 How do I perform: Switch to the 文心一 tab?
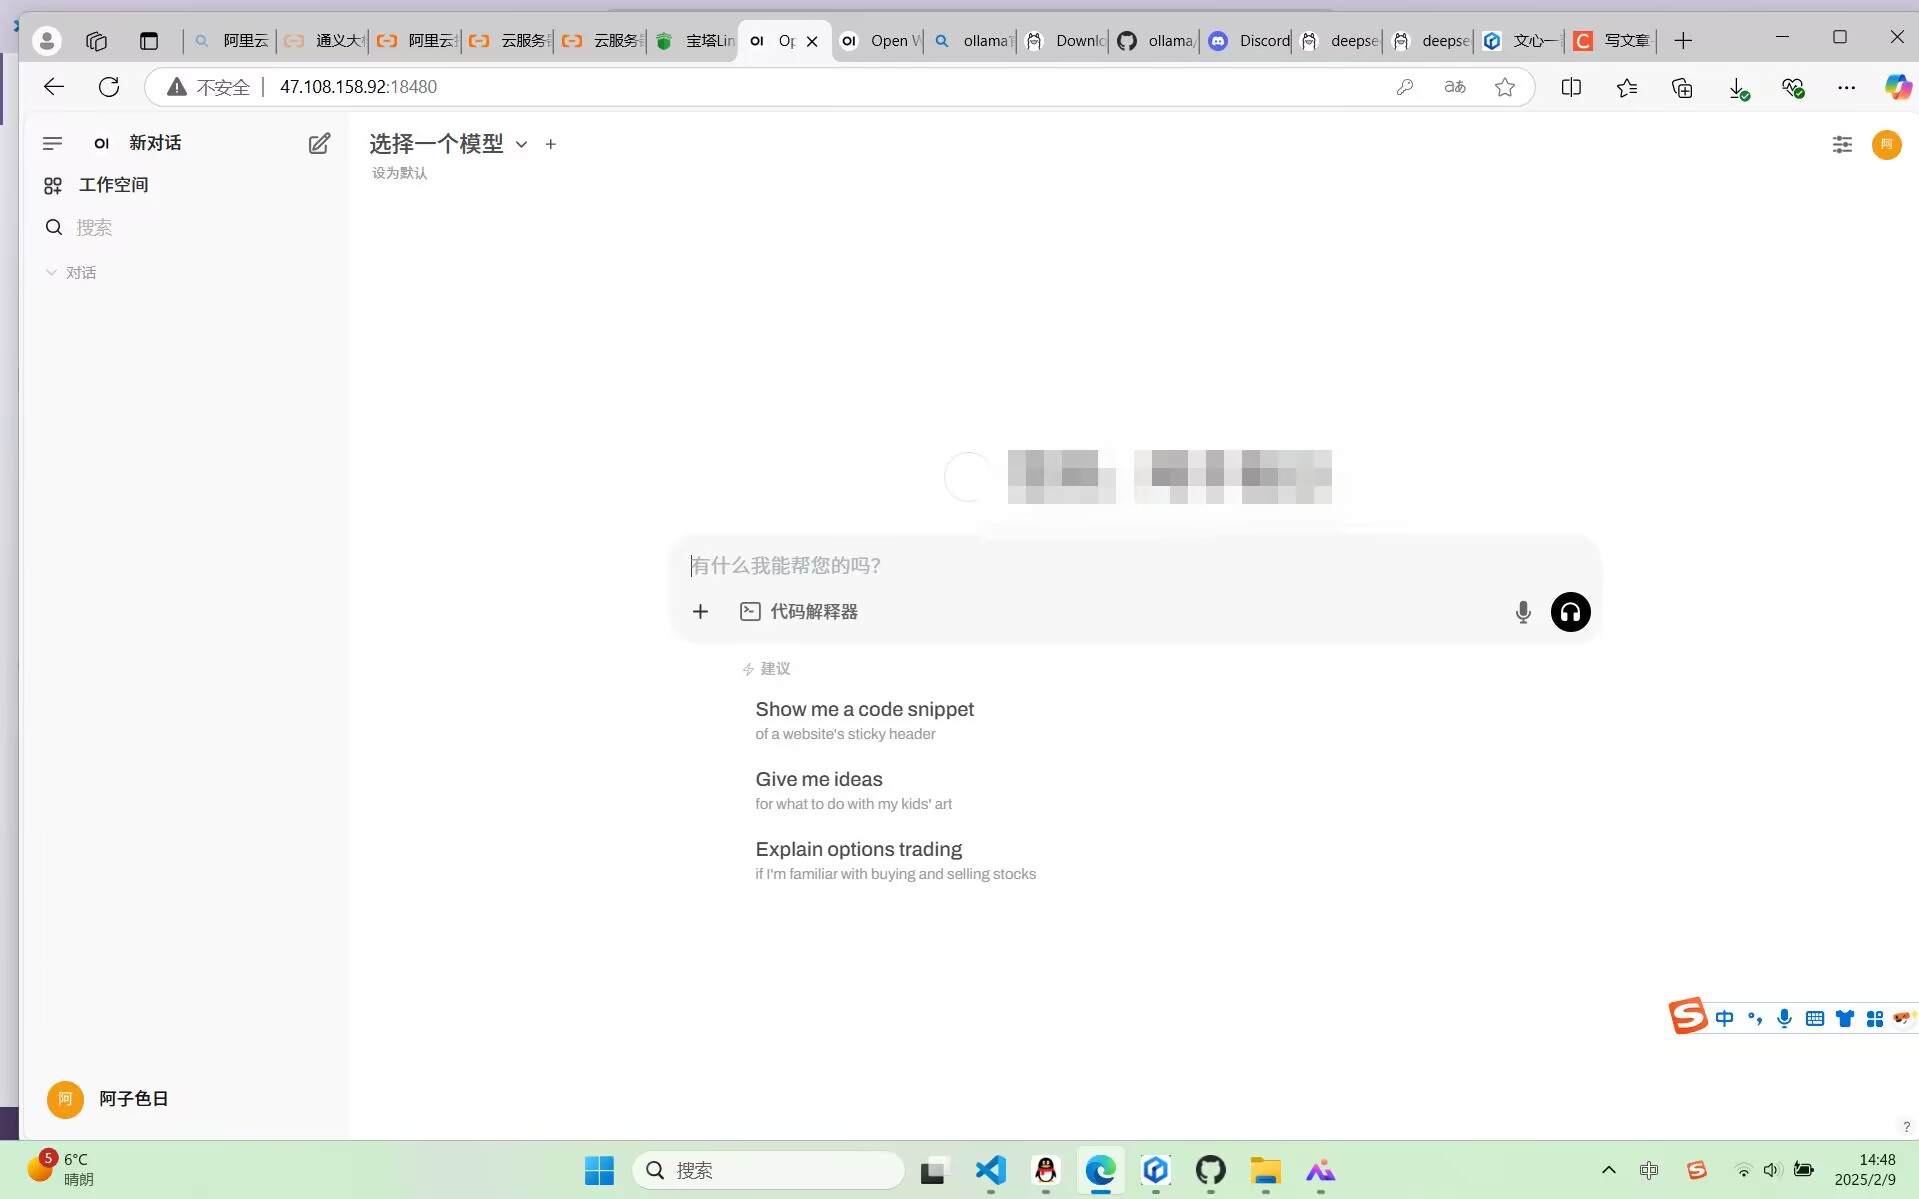click(1521, 41)
